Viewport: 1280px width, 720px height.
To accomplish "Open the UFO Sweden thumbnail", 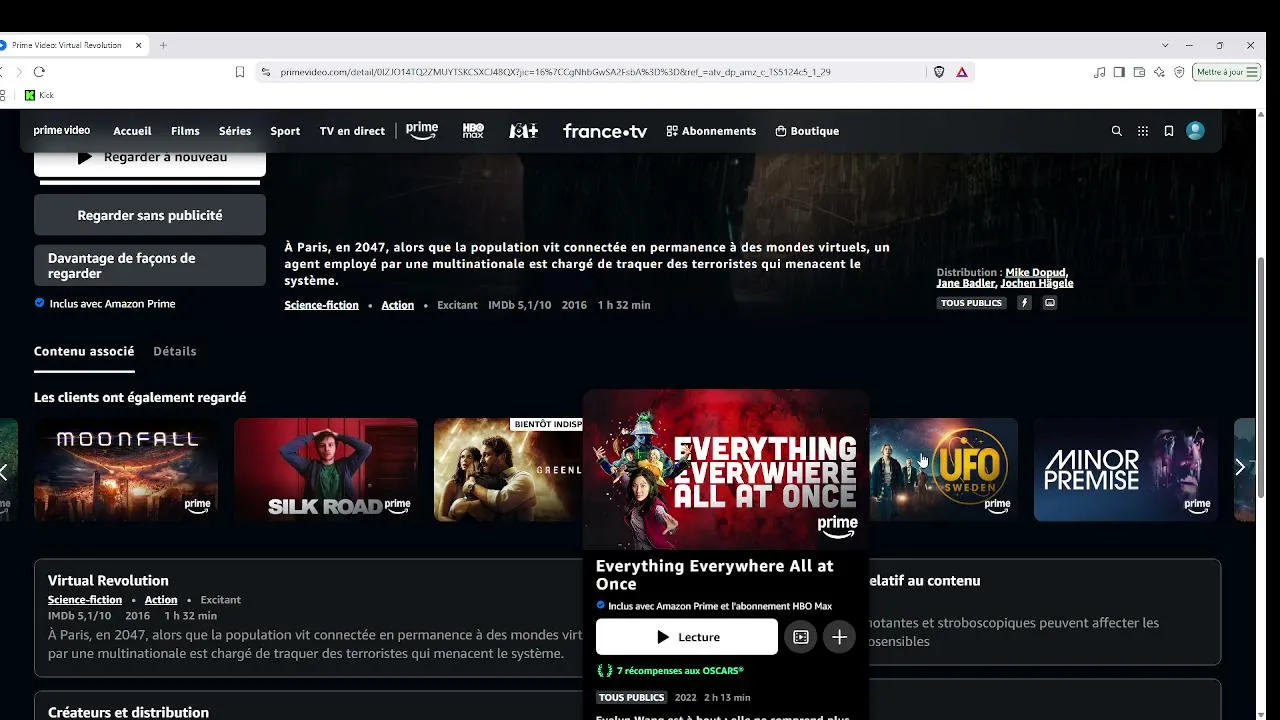I will 944,470.
